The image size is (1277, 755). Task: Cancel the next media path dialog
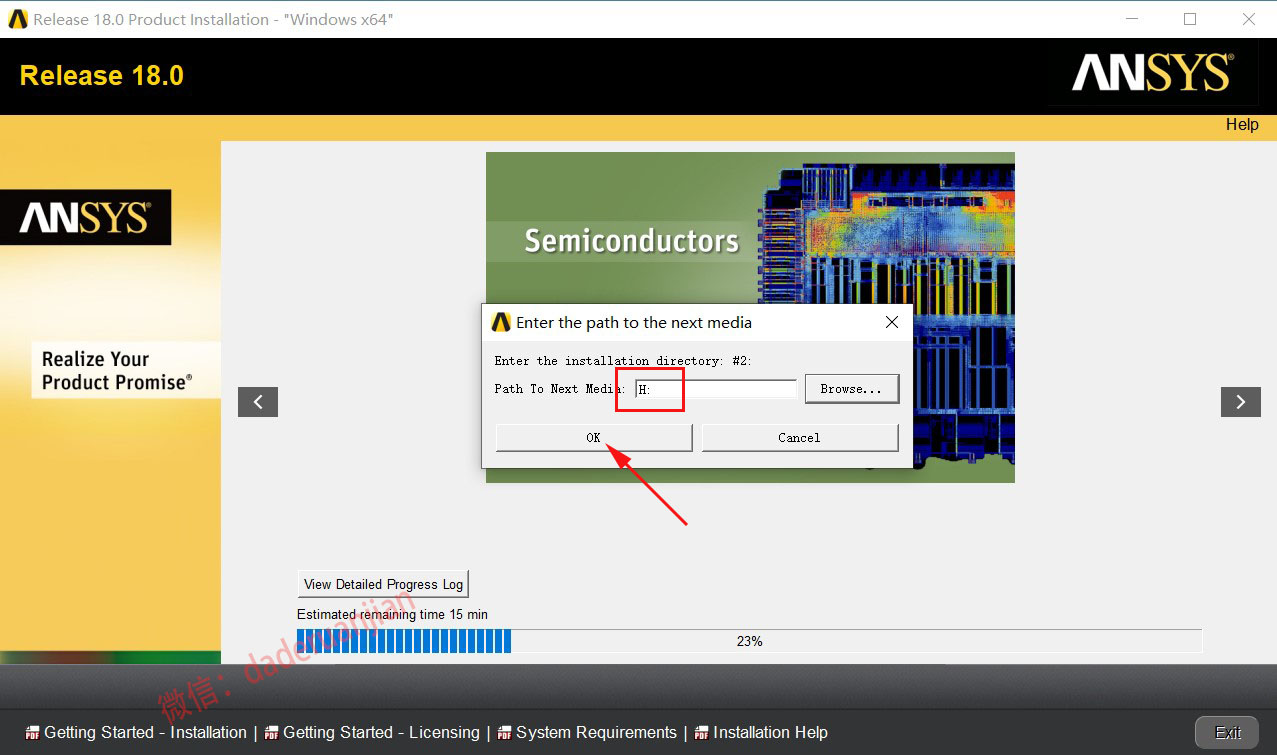(800, 437)
